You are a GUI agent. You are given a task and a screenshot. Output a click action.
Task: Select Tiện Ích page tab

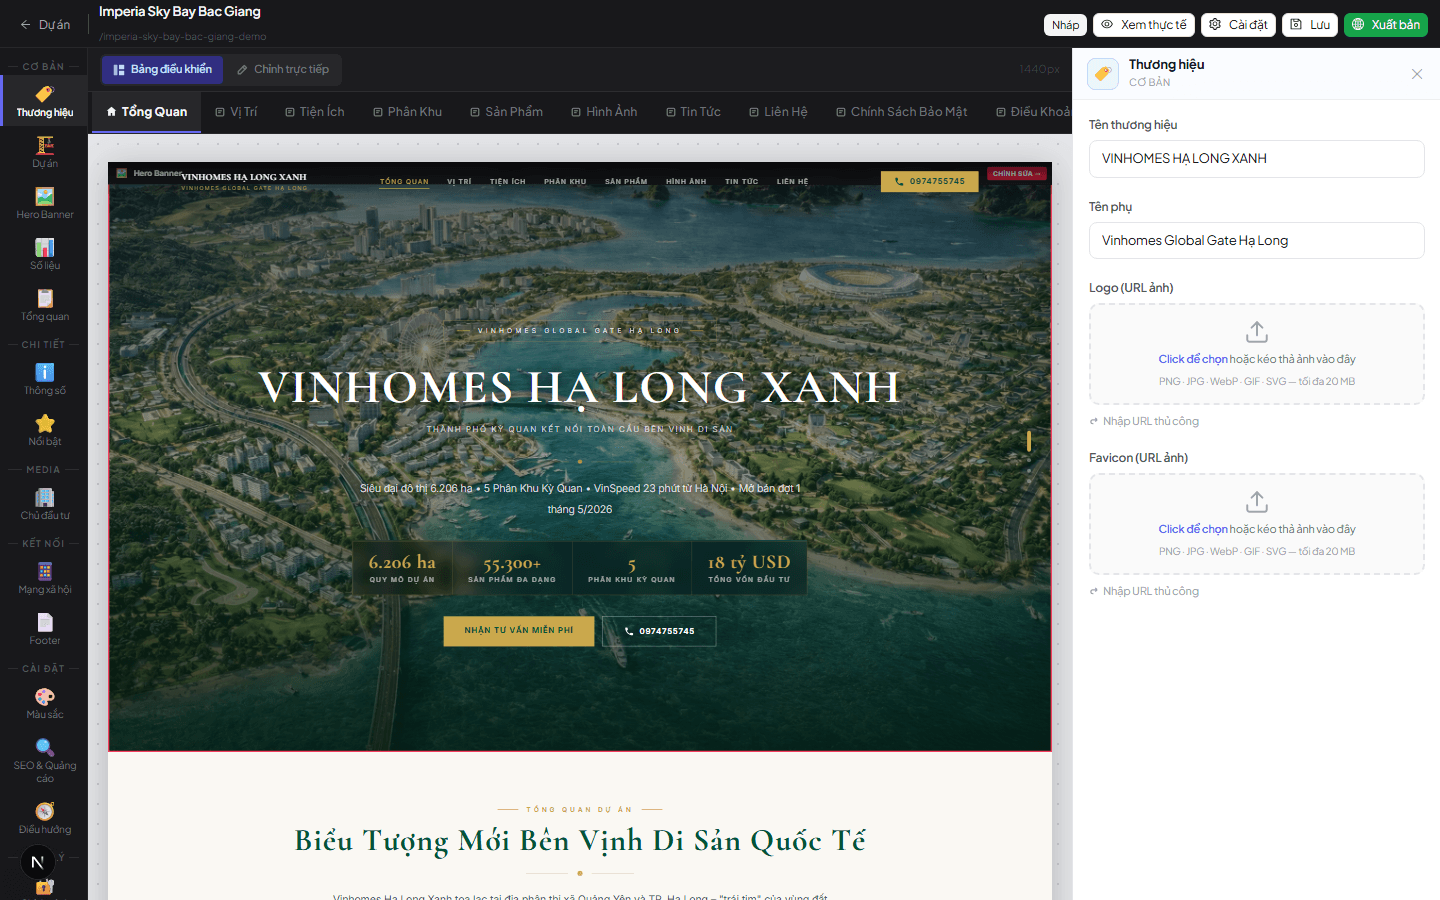pyautogui.click(x=314, y=112)
